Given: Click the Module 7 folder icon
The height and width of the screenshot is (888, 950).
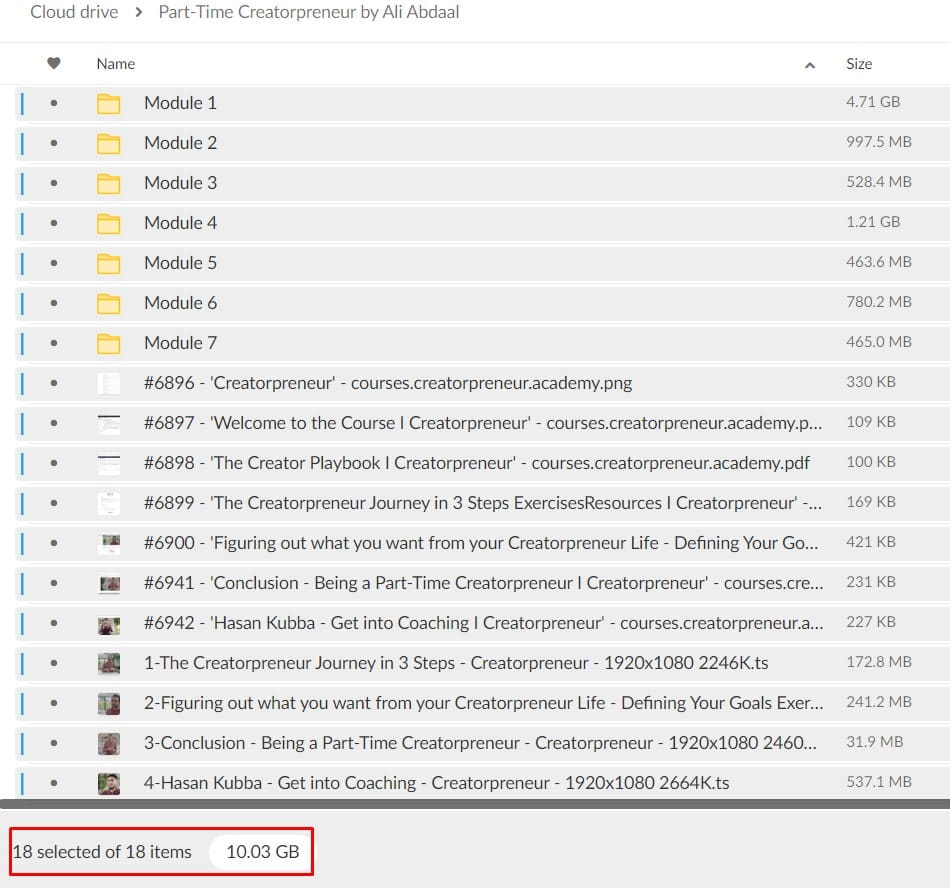Looking at the screenshot, I should pos(108,343).
